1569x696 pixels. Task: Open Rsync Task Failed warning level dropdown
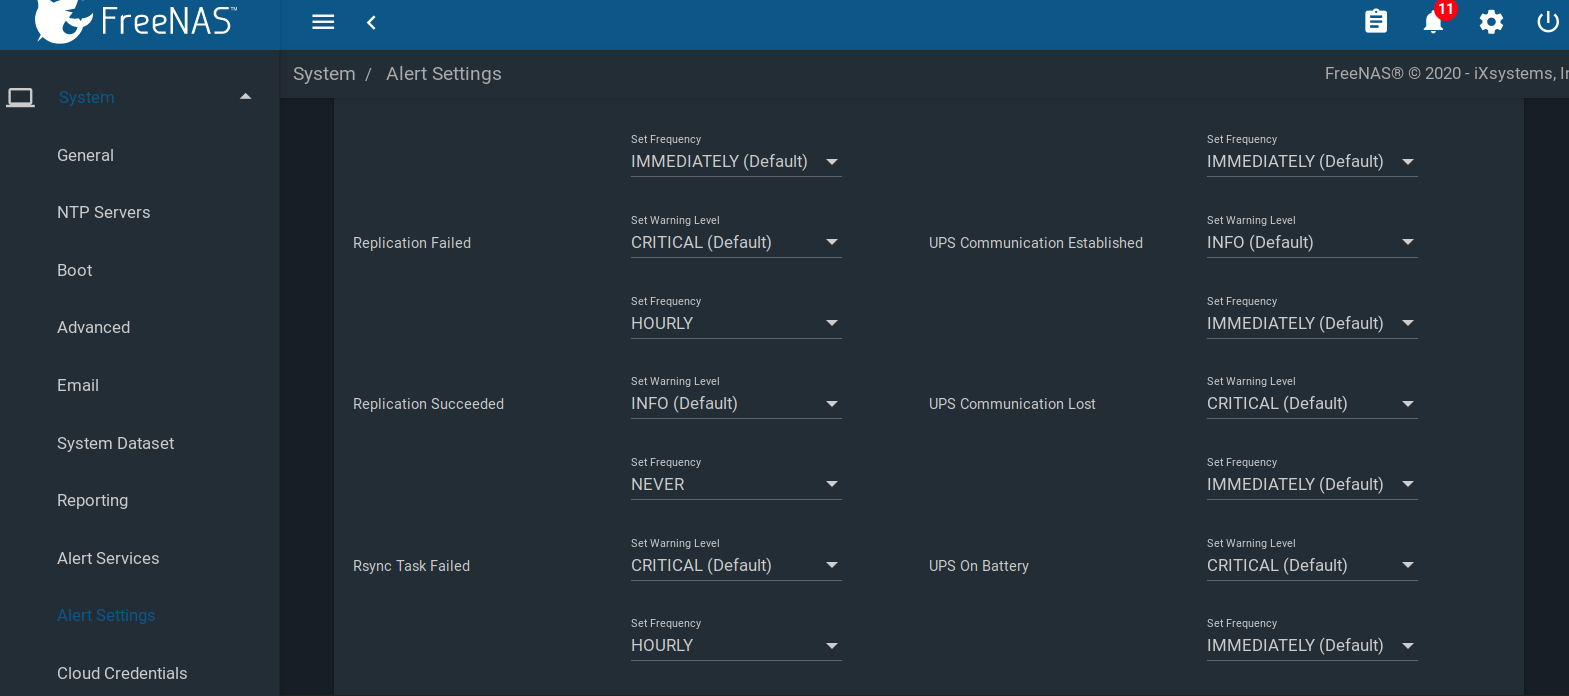[736, 565]
